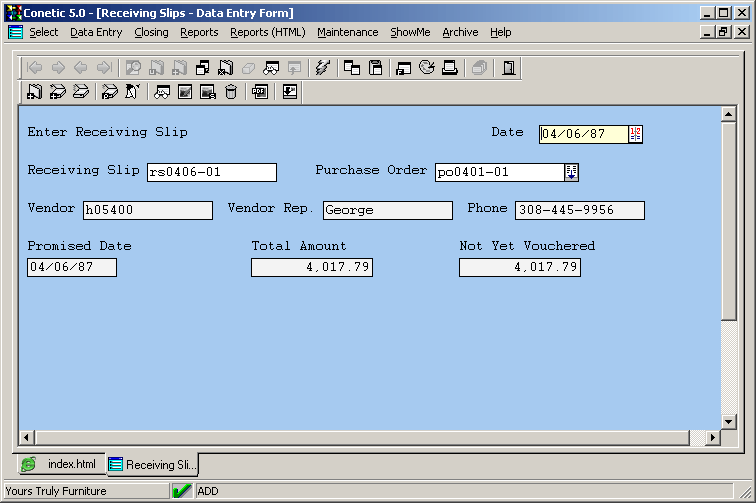Click the computer icon in top toolbar
The height and width of the screenshot is (503, 756).
tap(450, 68)
